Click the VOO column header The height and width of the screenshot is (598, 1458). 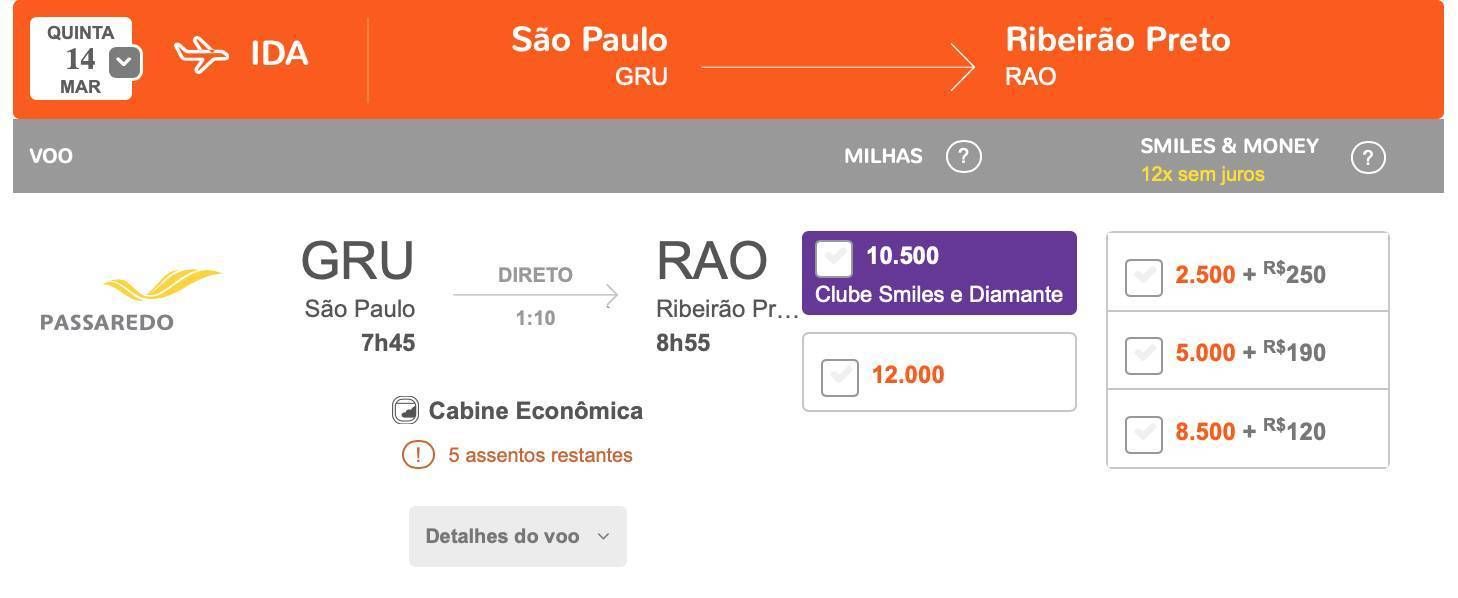(x=51, y=156)
